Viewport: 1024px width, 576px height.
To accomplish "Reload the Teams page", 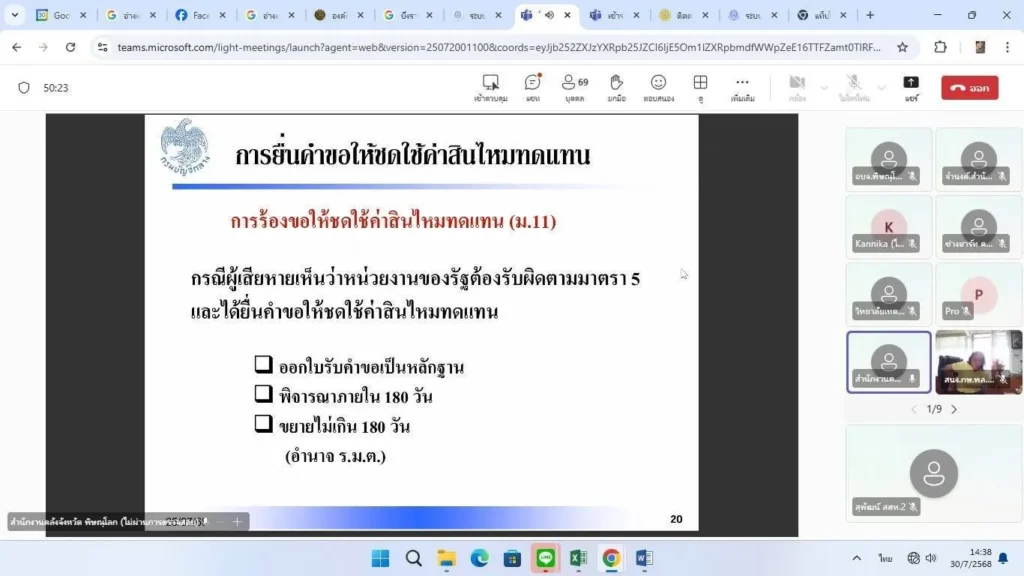I will [70, 47].
